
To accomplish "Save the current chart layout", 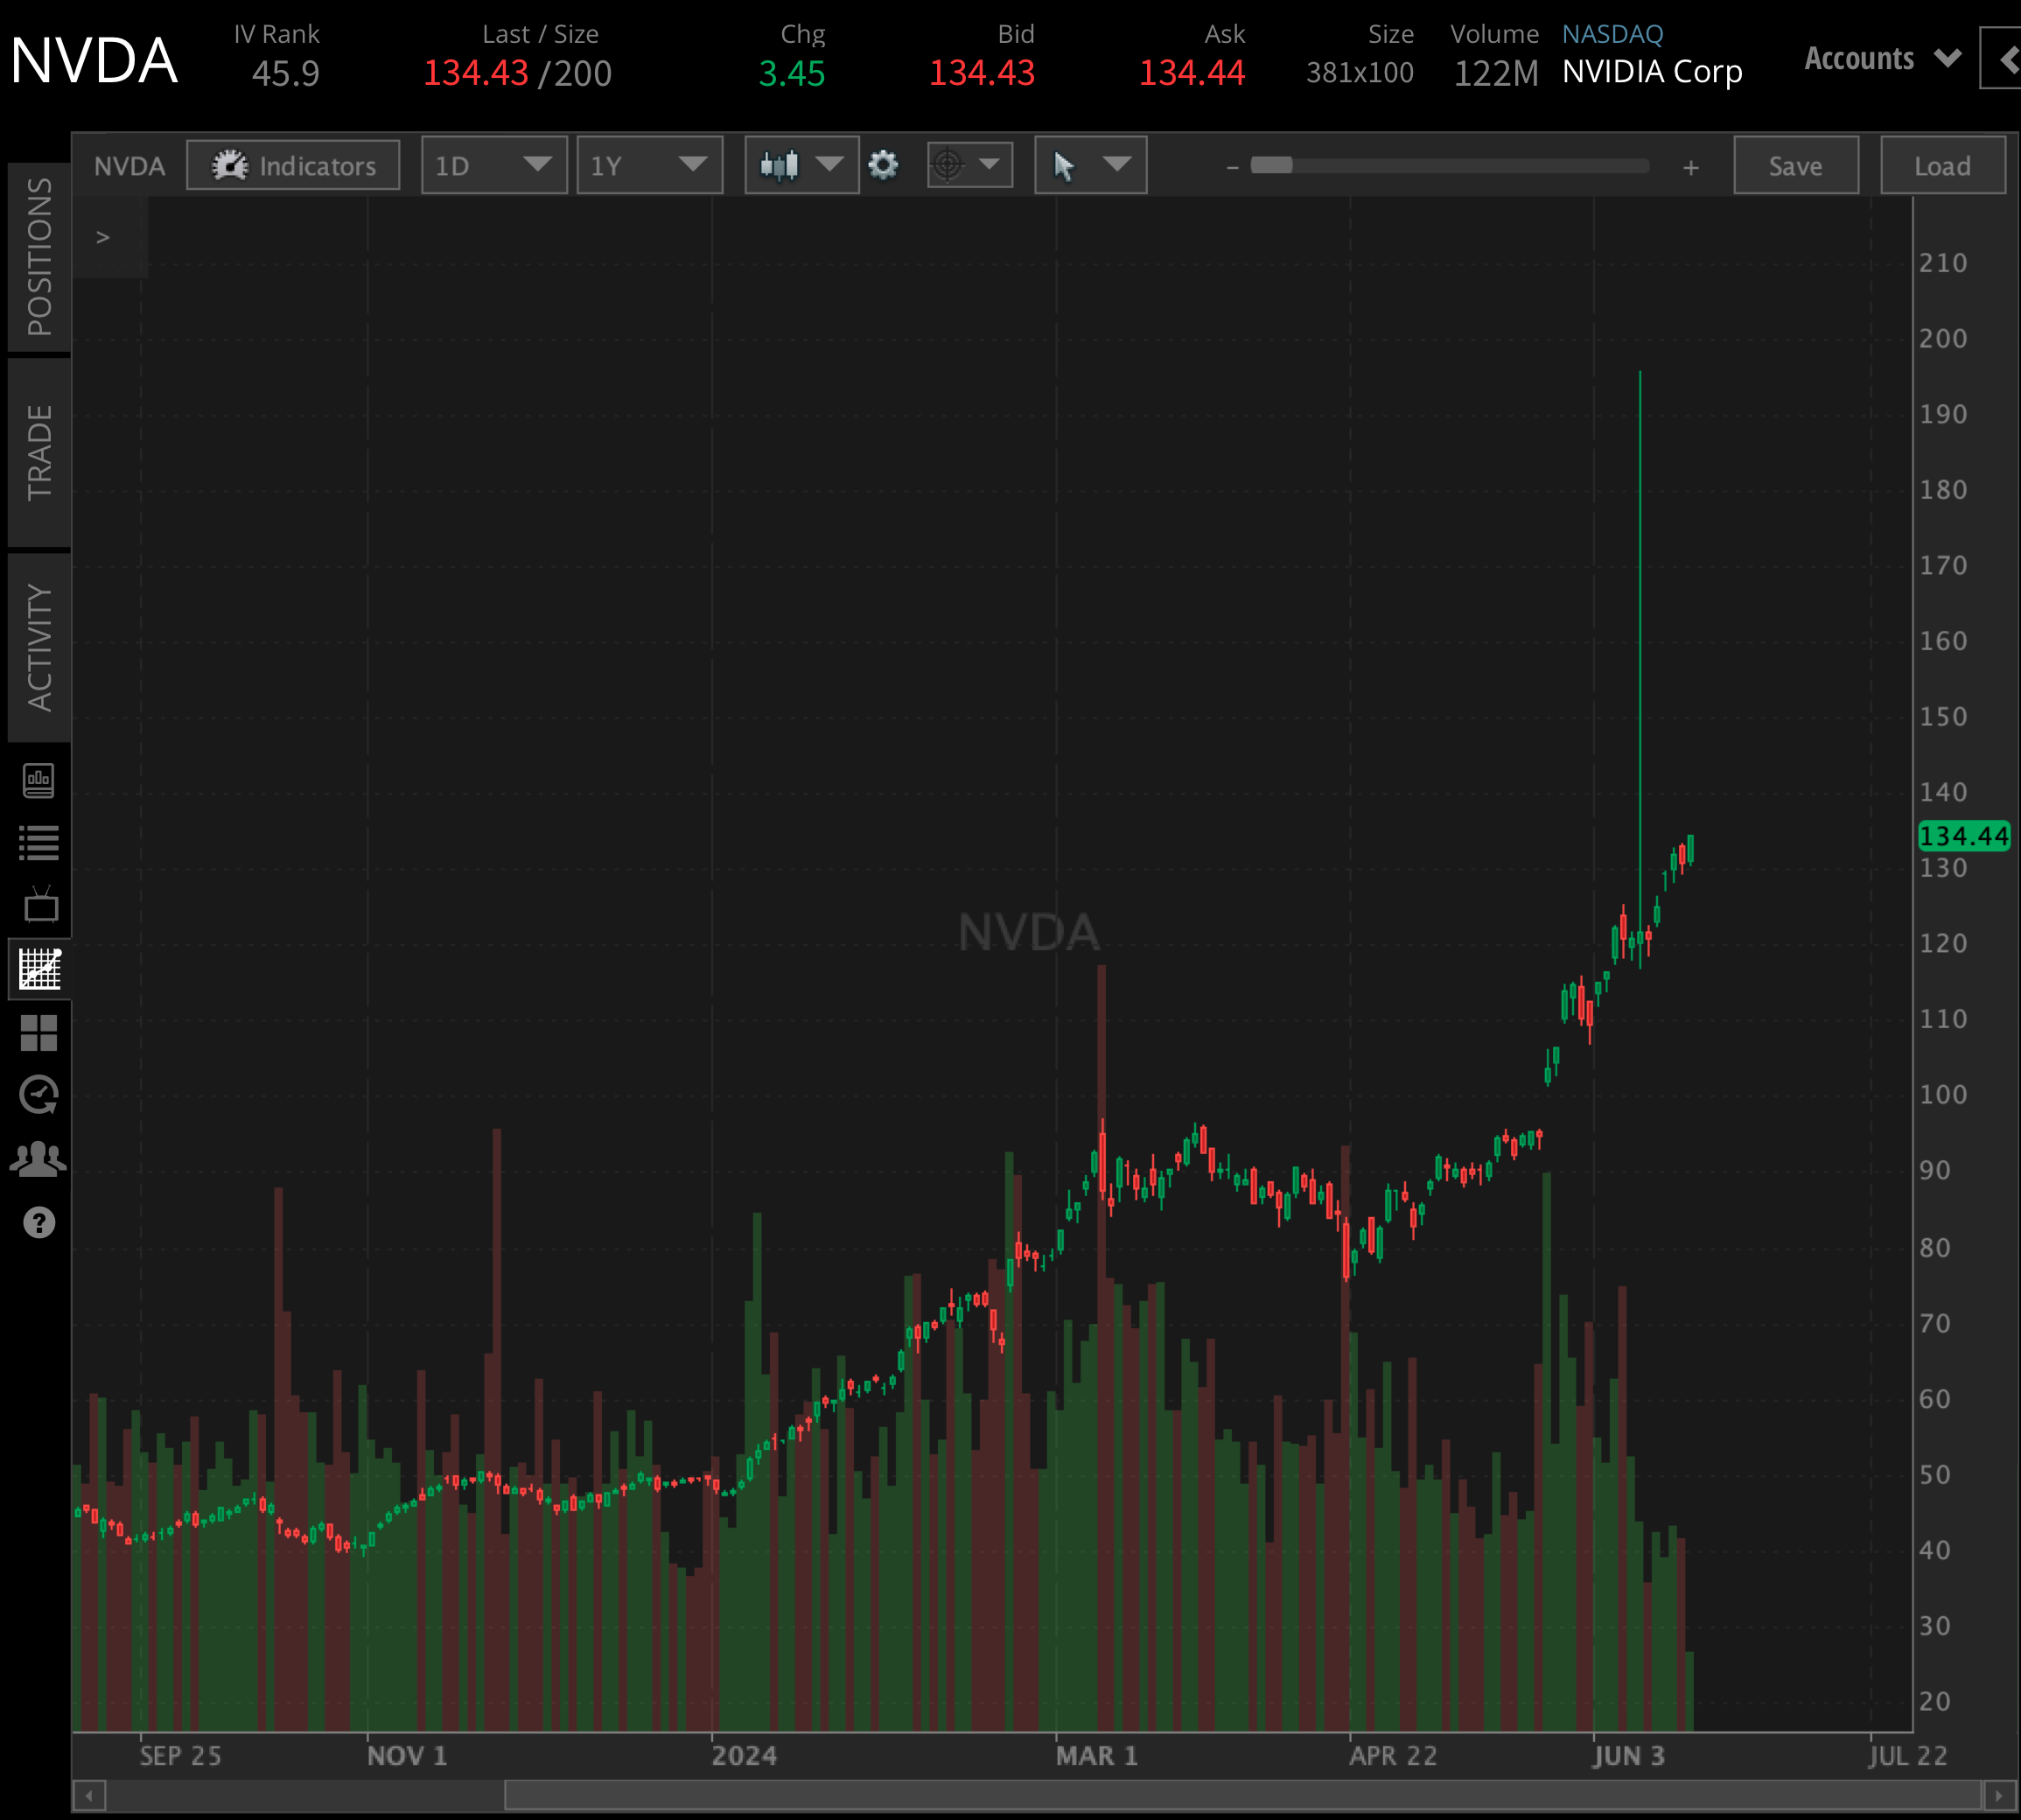I will click(x=1795, y=165).
